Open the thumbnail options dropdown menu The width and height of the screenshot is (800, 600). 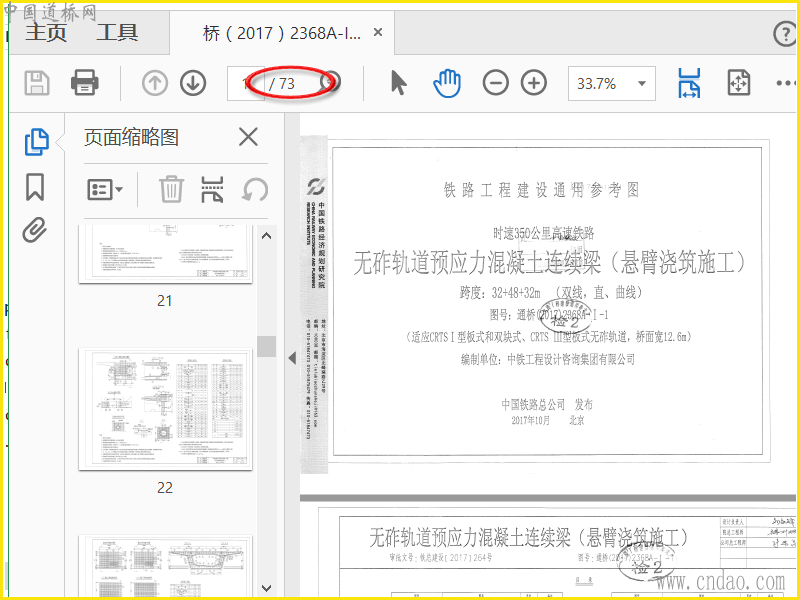tap(105, 190)
